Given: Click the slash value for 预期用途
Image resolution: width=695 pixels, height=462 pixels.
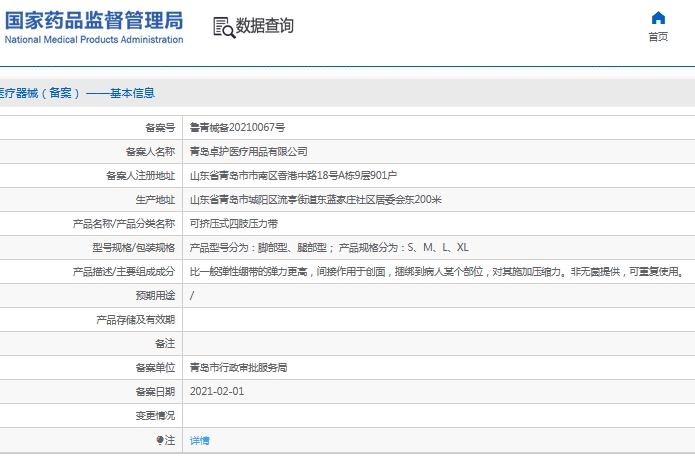Looking at the screenshot, I should coord(192,295).
